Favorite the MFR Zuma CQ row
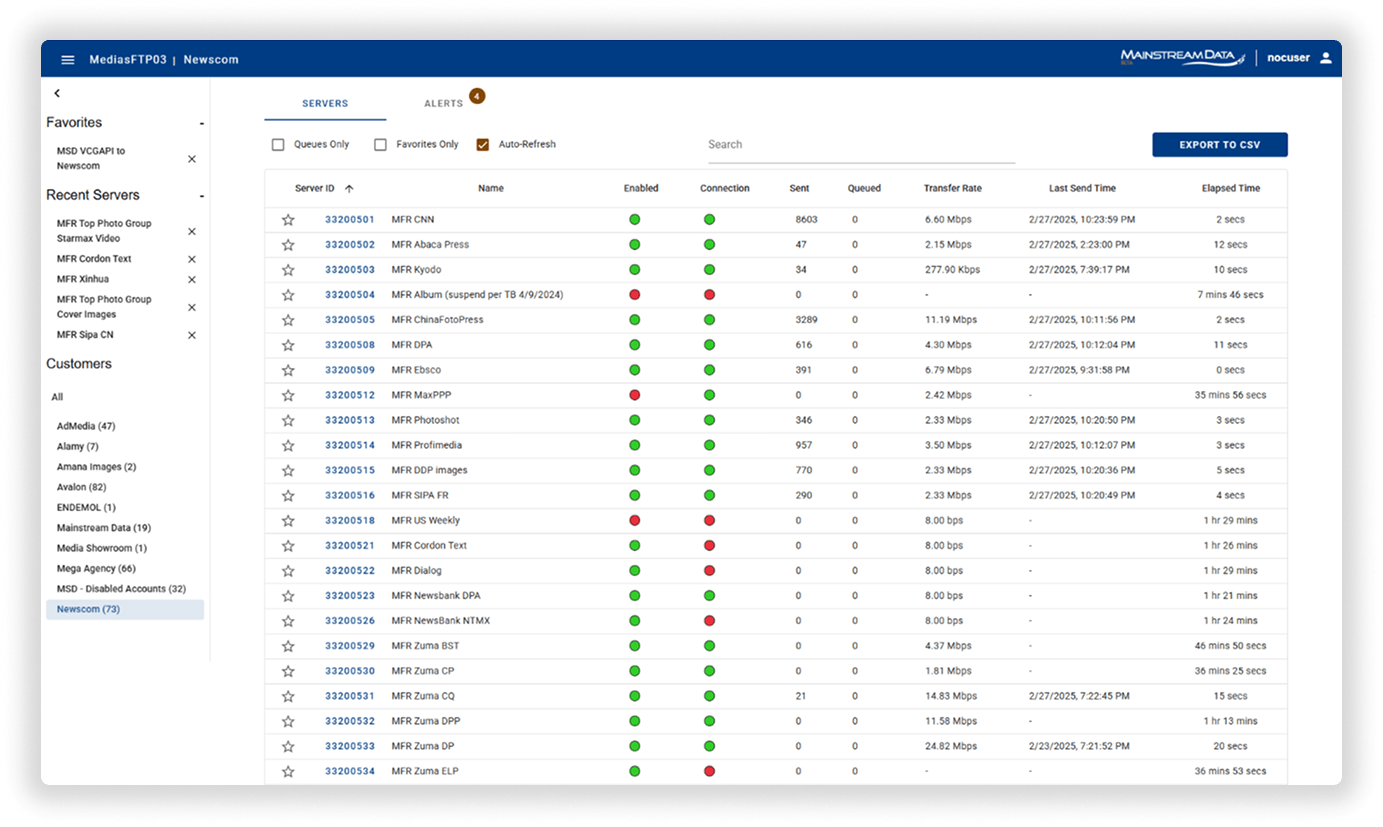This screenshot has height=827, width=1383. coord(288,696)
